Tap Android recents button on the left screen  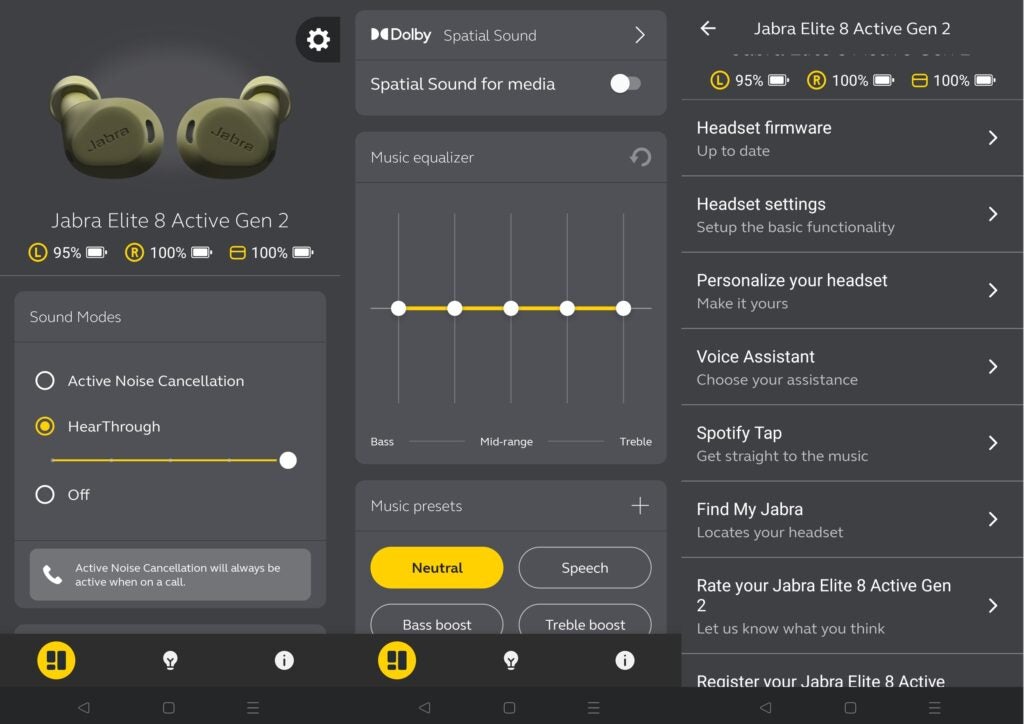click(x=253, y=707)
